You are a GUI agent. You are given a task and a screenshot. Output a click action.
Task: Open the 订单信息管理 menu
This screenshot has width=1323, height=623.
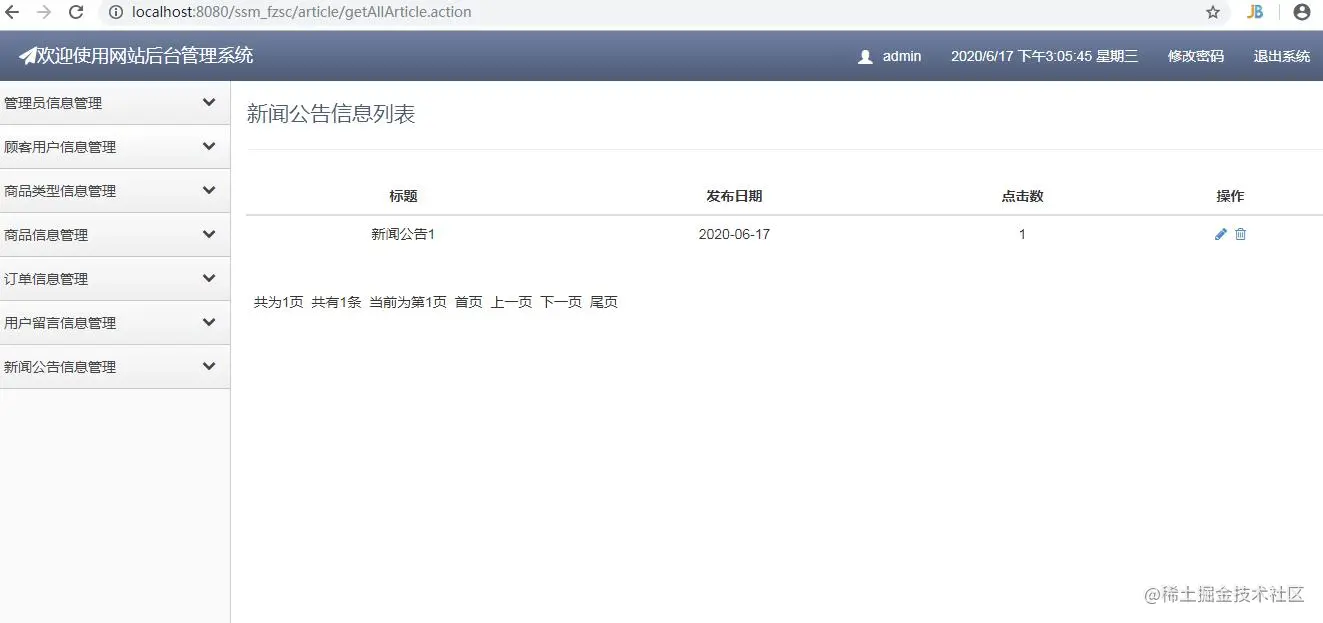[x=115, y=279]
